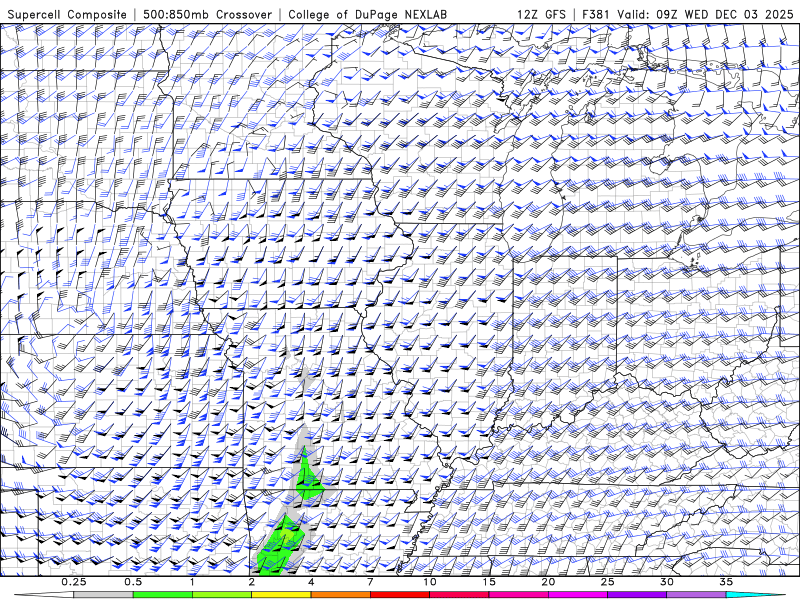
Task: Select the legend value 10
Action: pyautogui.click(x=430, y=582)
